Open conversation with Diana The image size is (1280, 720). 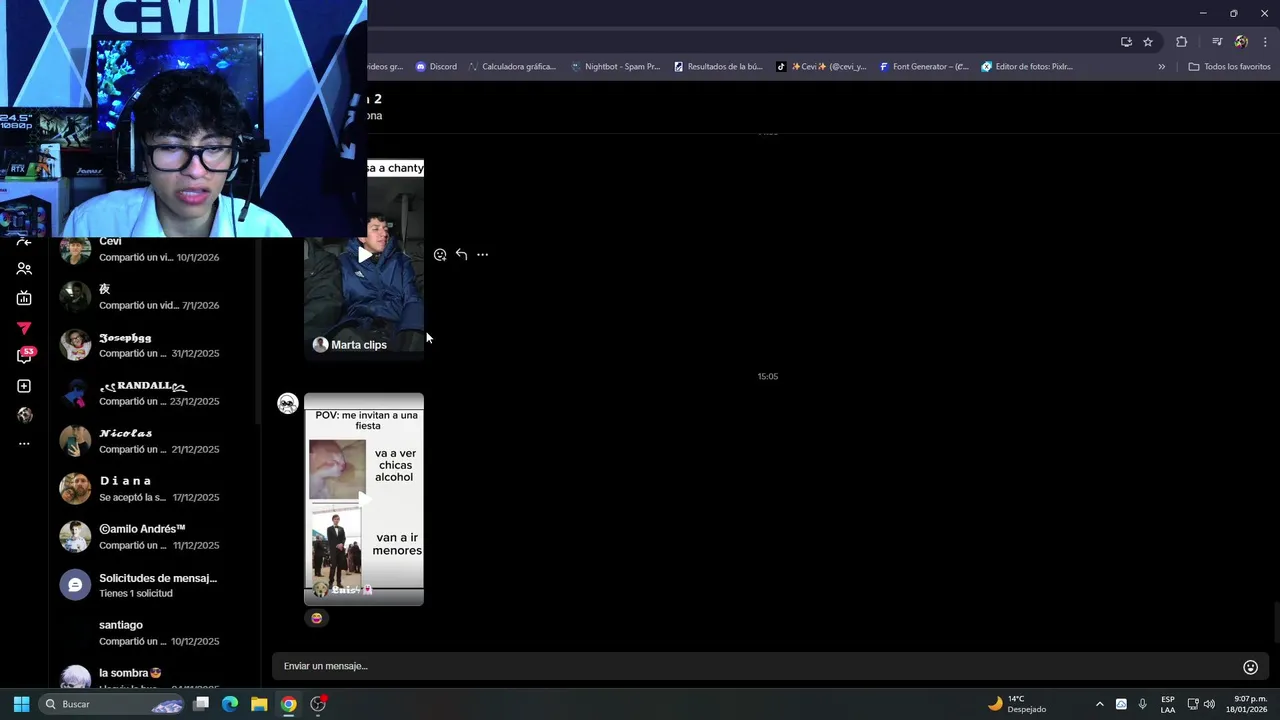154,489
